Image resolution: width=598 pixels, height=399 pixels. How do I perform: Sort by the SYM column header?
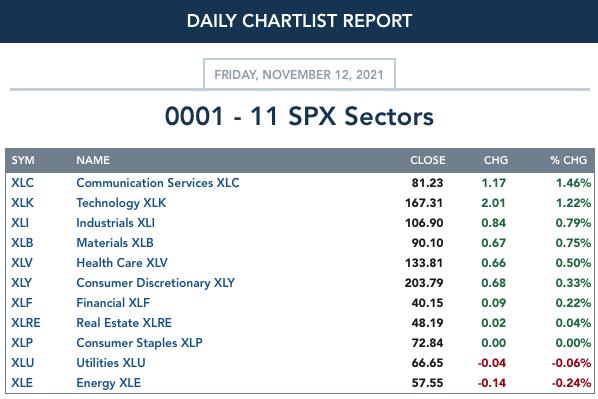(x=23, y=160)
